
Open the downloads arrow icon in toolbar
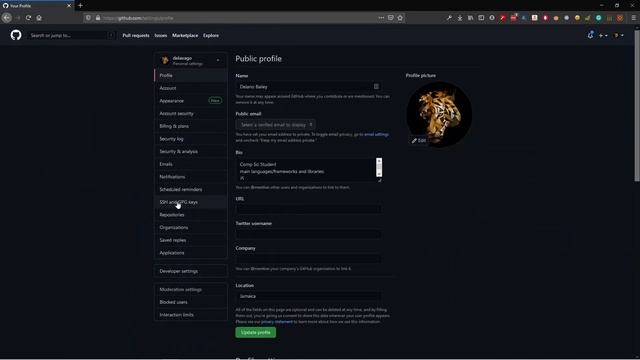(x=460, y=18)
